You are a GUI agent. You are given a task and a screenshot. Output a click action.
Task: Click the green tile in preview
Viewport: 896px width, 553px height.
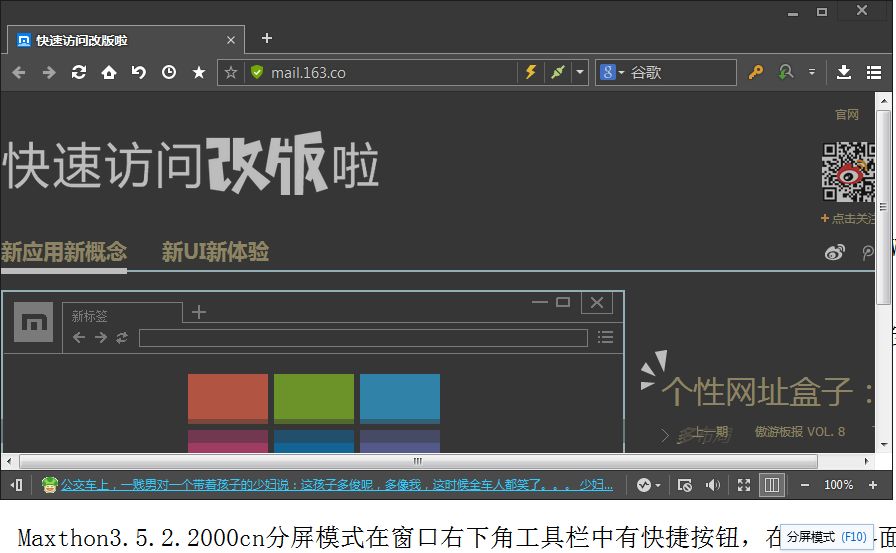pyautogui.click(x=314, y=398)
